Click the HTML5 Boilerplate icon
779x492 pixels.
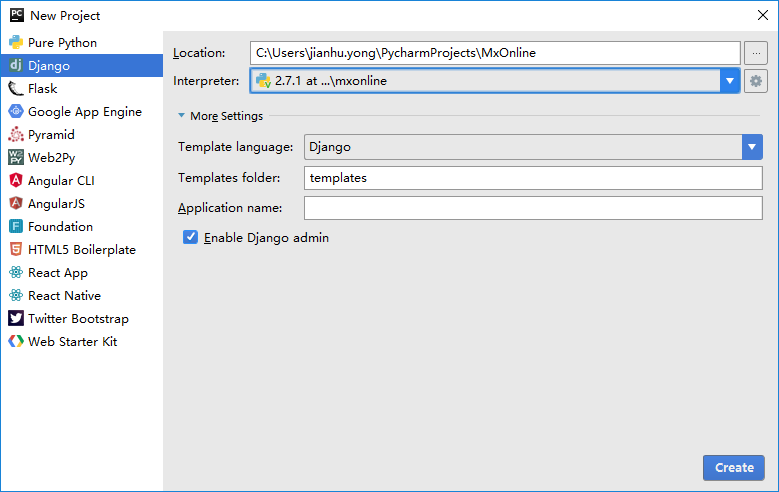click(16, 250)
